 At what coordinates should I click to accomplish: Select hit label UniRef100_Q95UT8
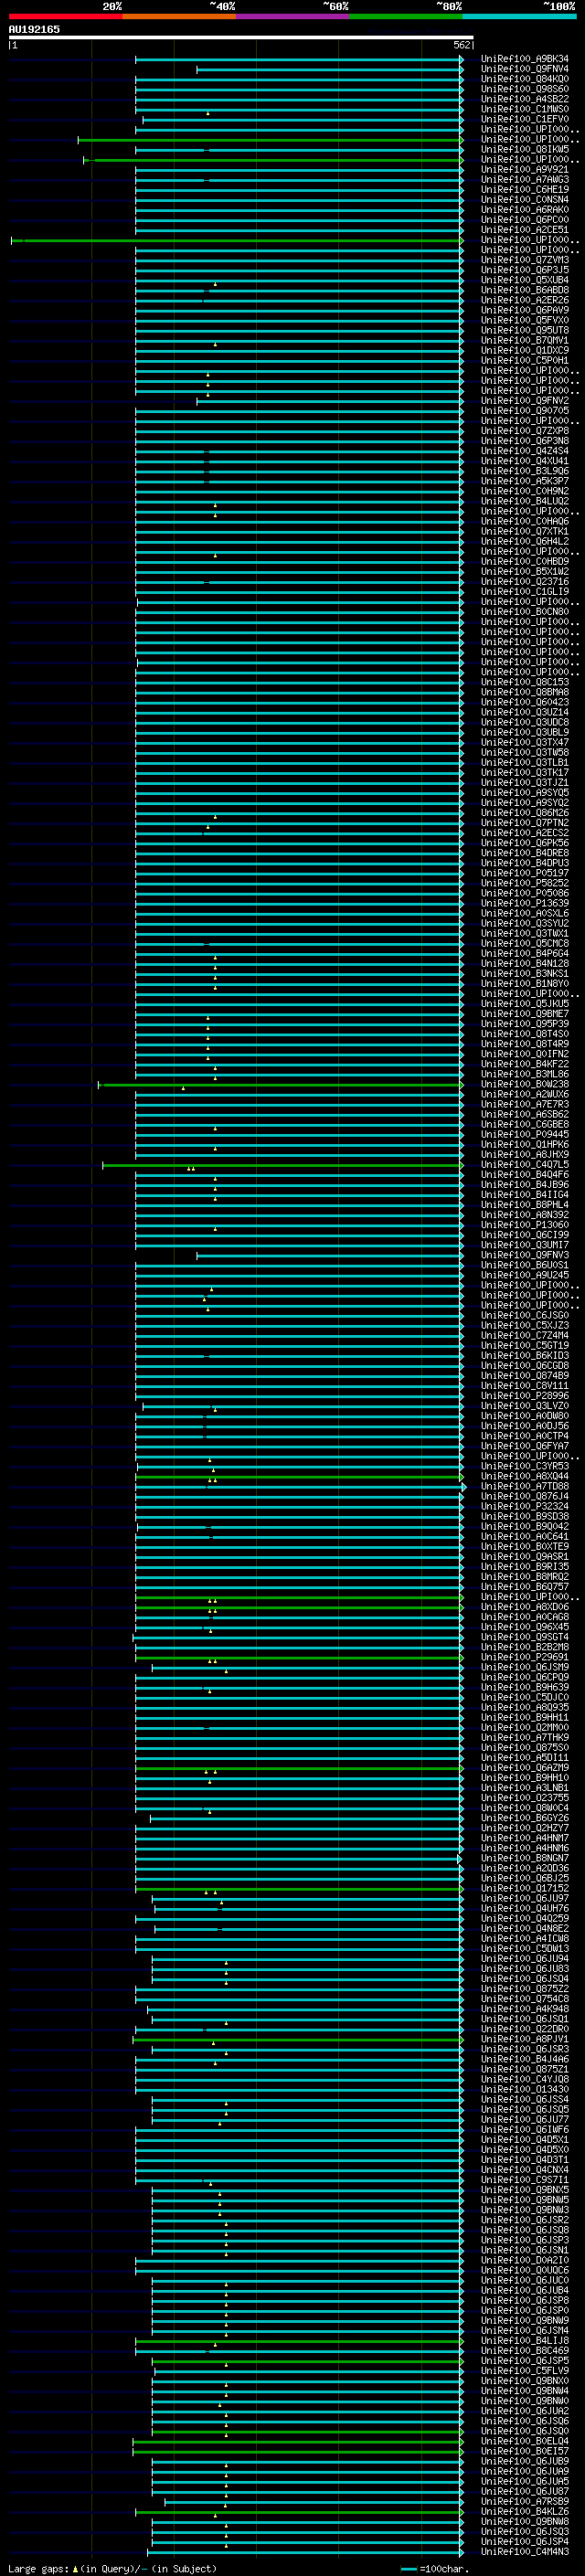(525, 330)
